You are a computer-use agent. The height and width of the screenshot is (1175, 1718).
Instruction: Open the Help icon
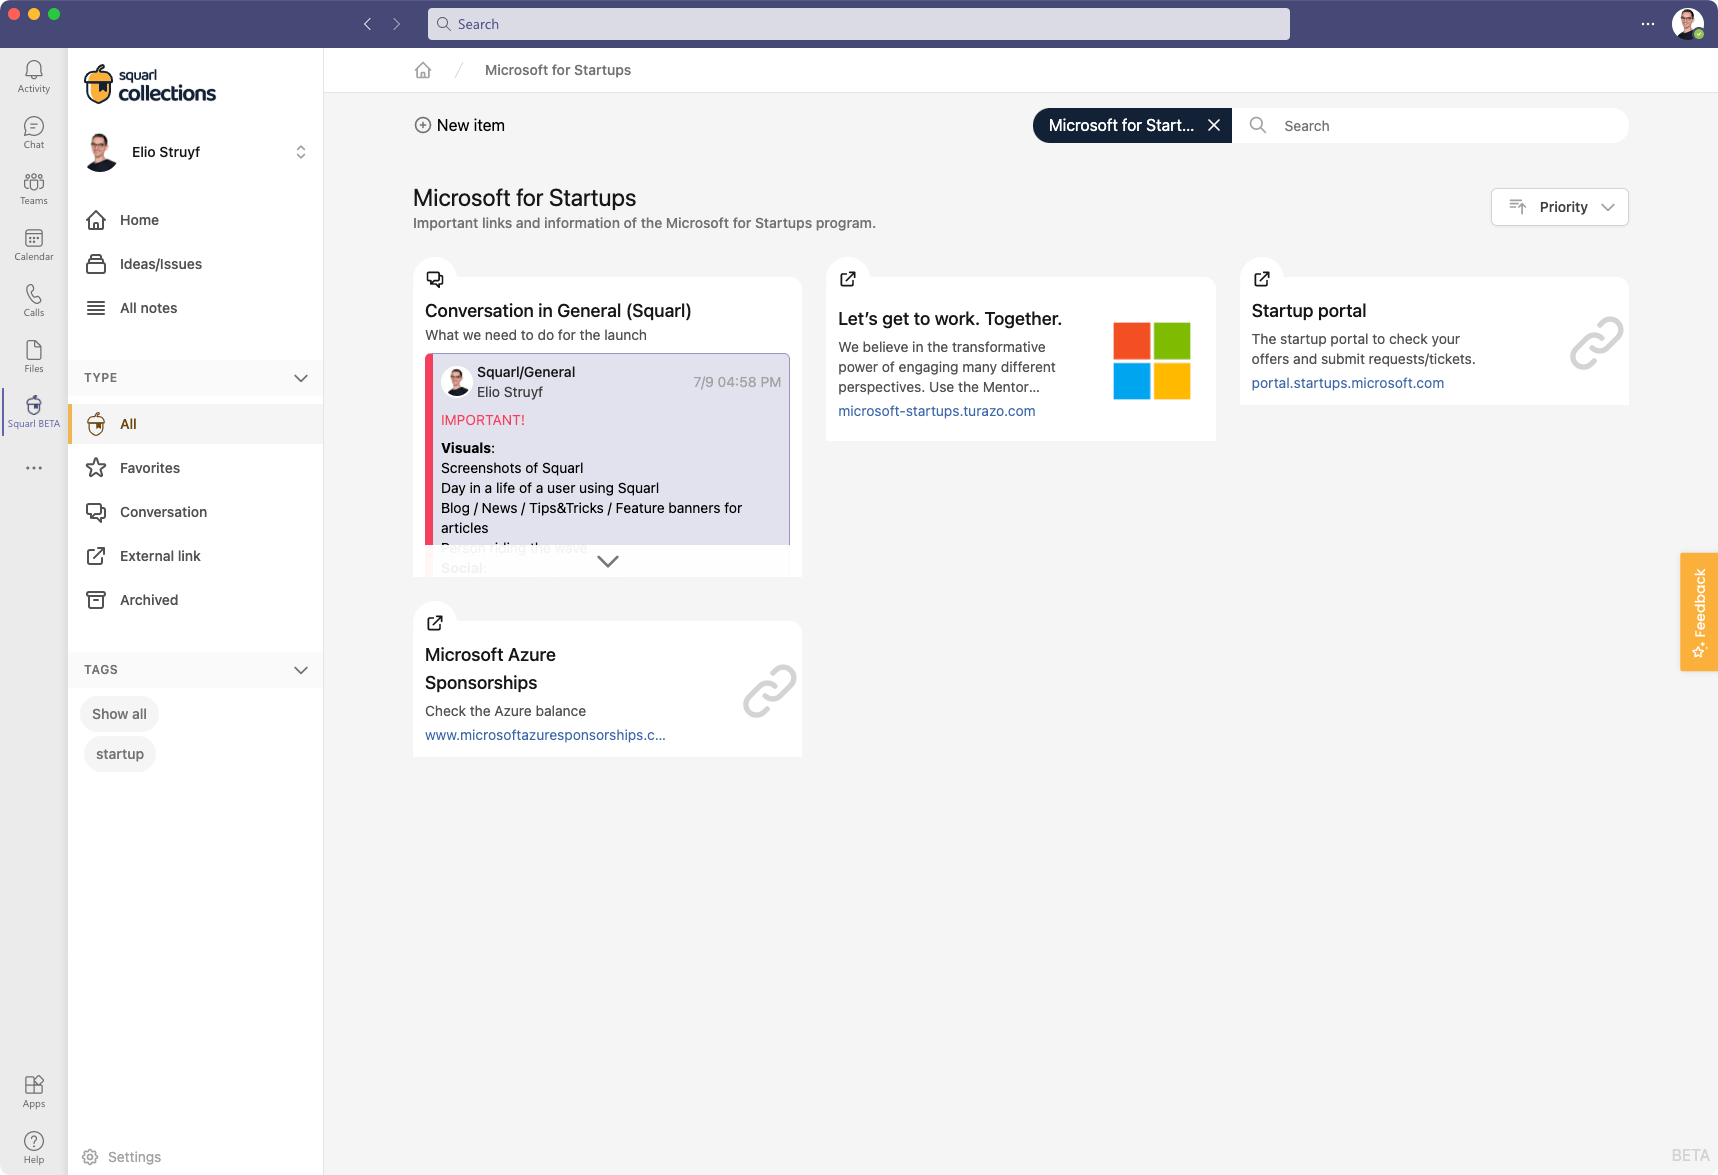(x=34, y=1147)
